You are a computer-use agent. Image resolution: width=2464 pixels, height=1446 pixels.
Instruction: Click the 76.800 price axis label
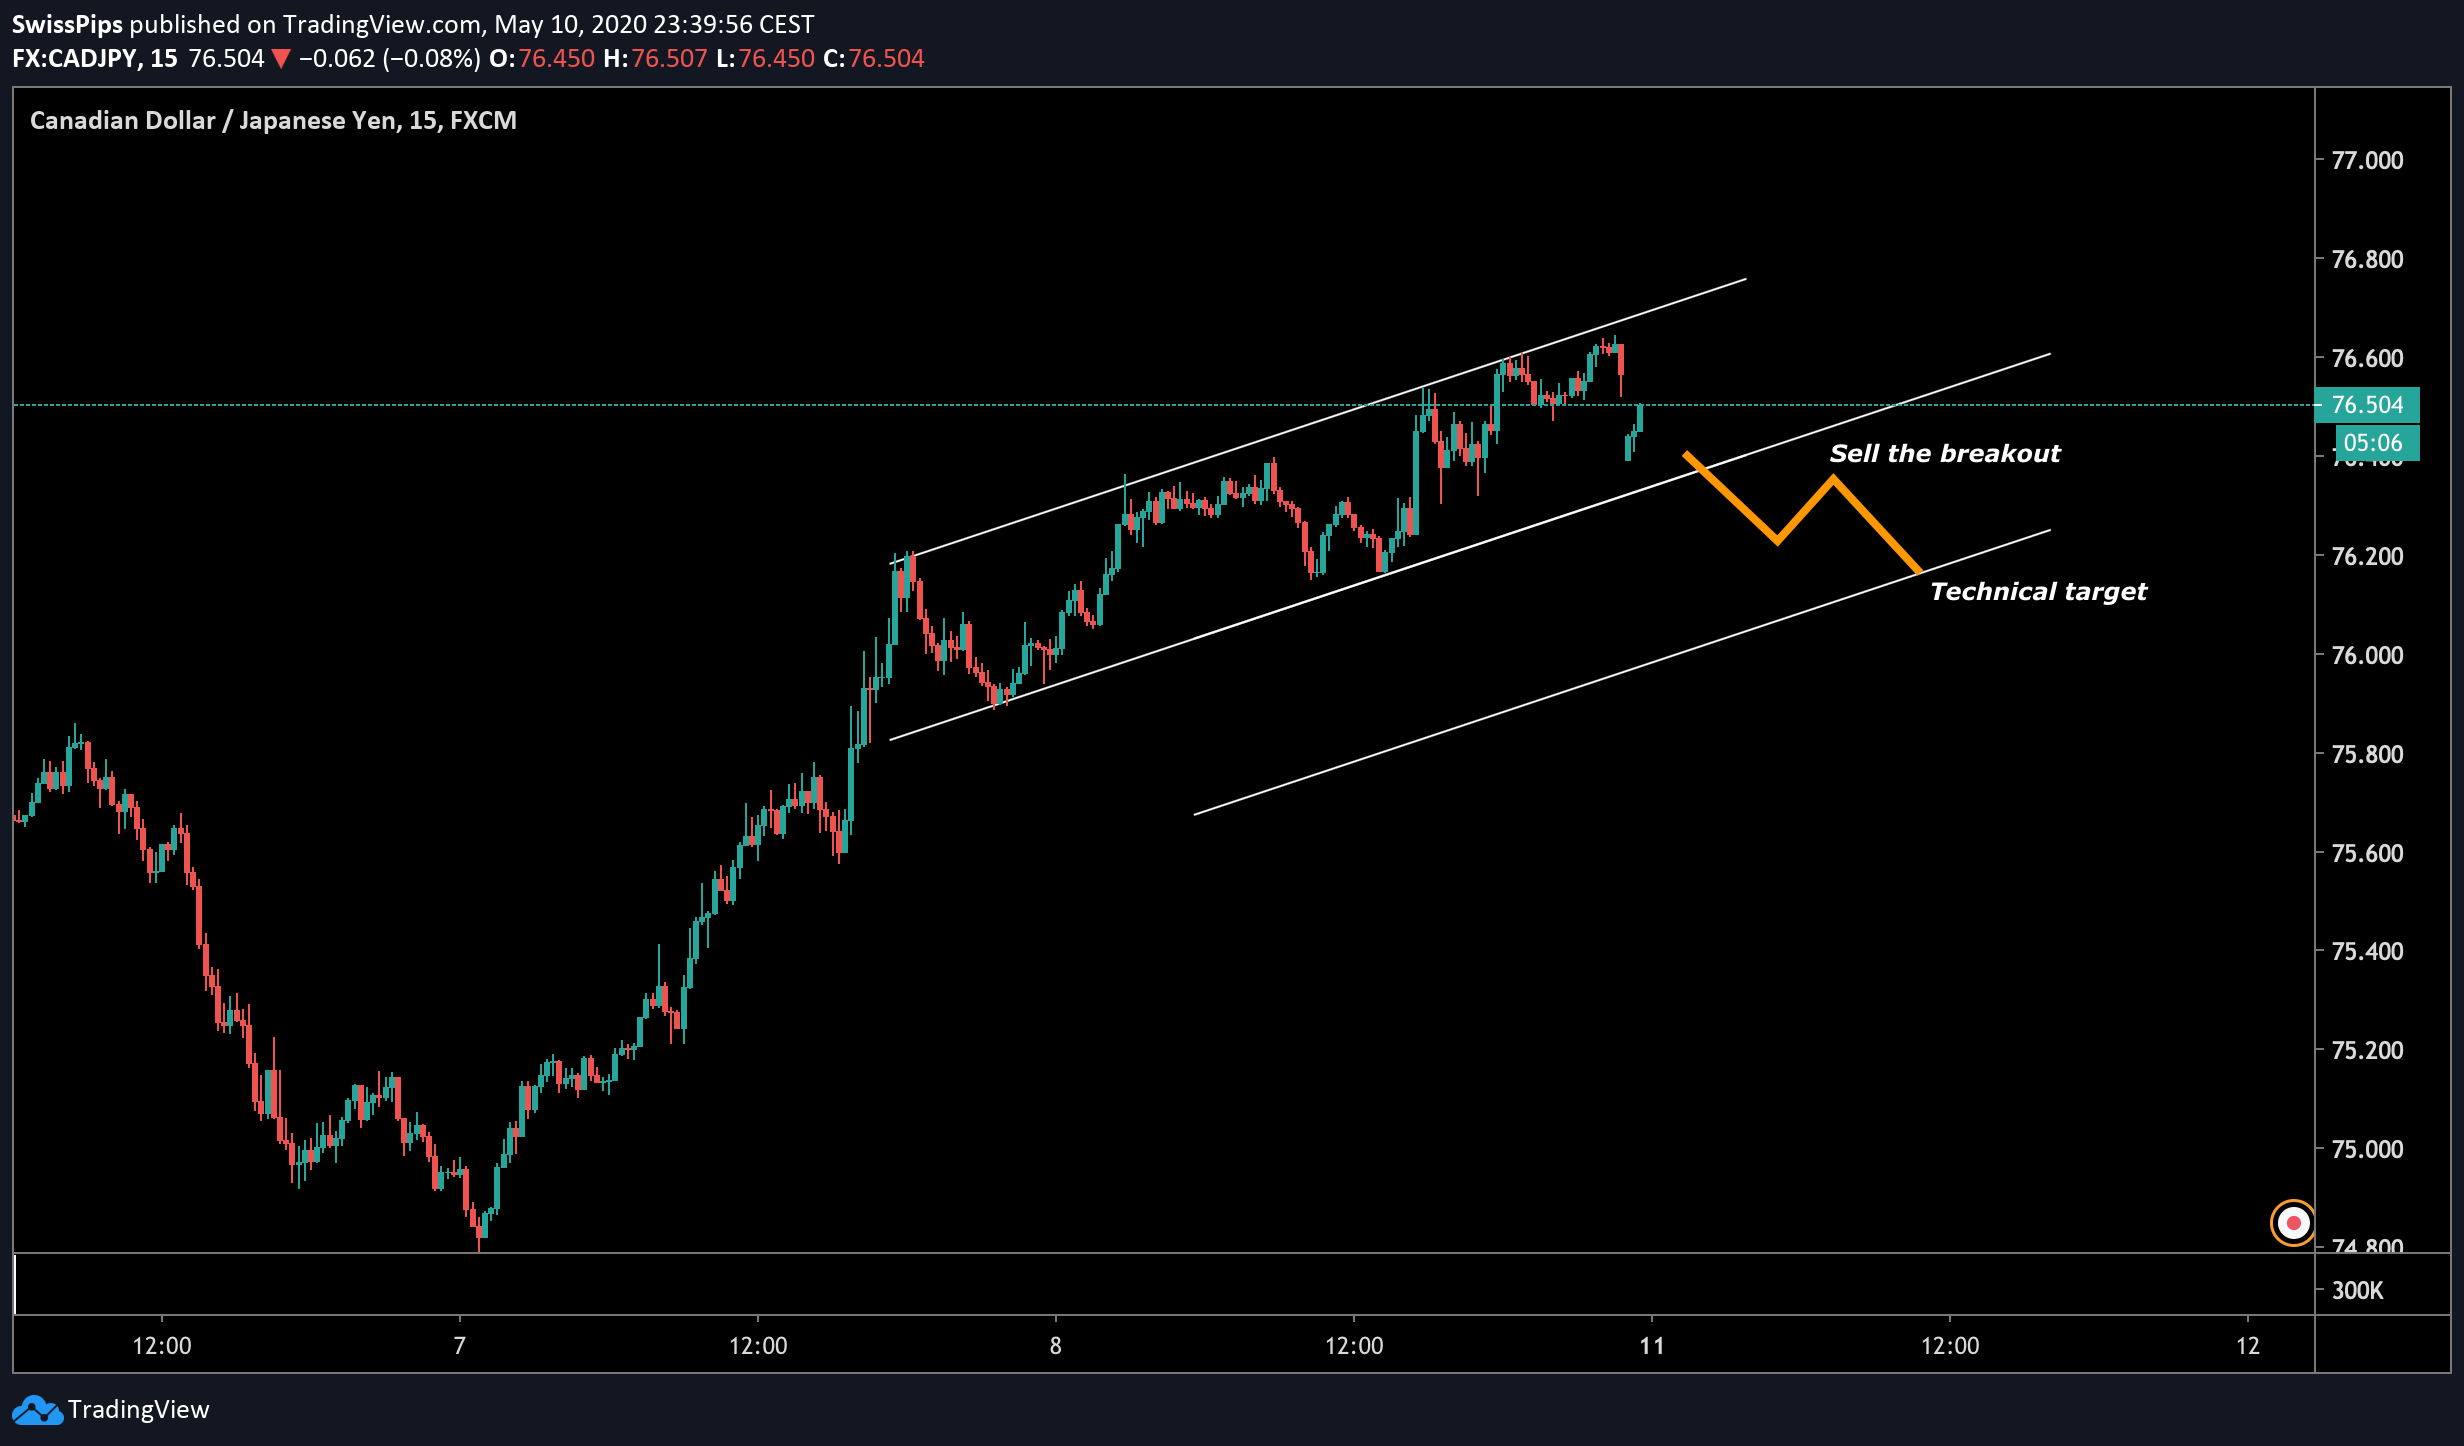click(2367, 259)
